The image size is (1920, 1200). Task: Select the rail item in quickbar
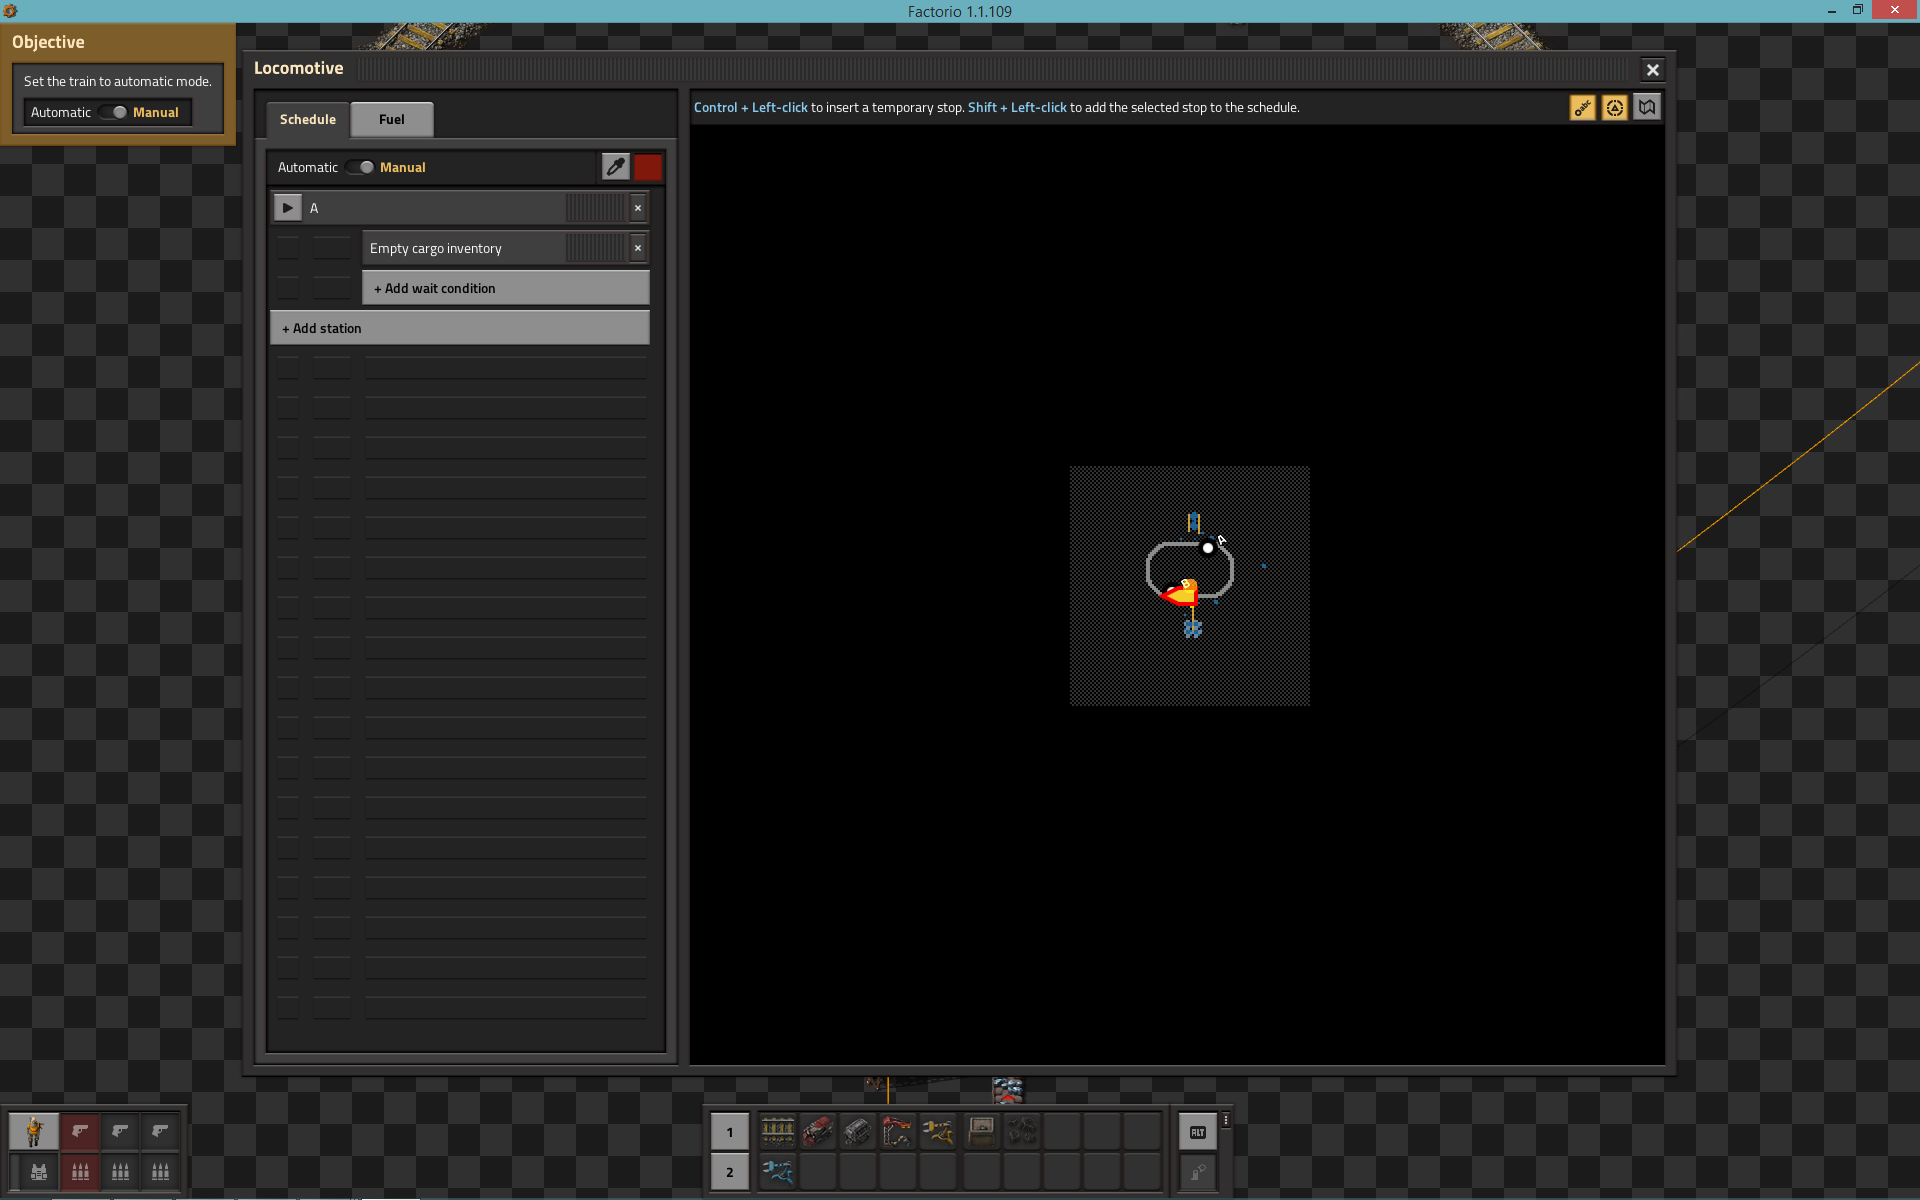click(x=777, y=1132)
